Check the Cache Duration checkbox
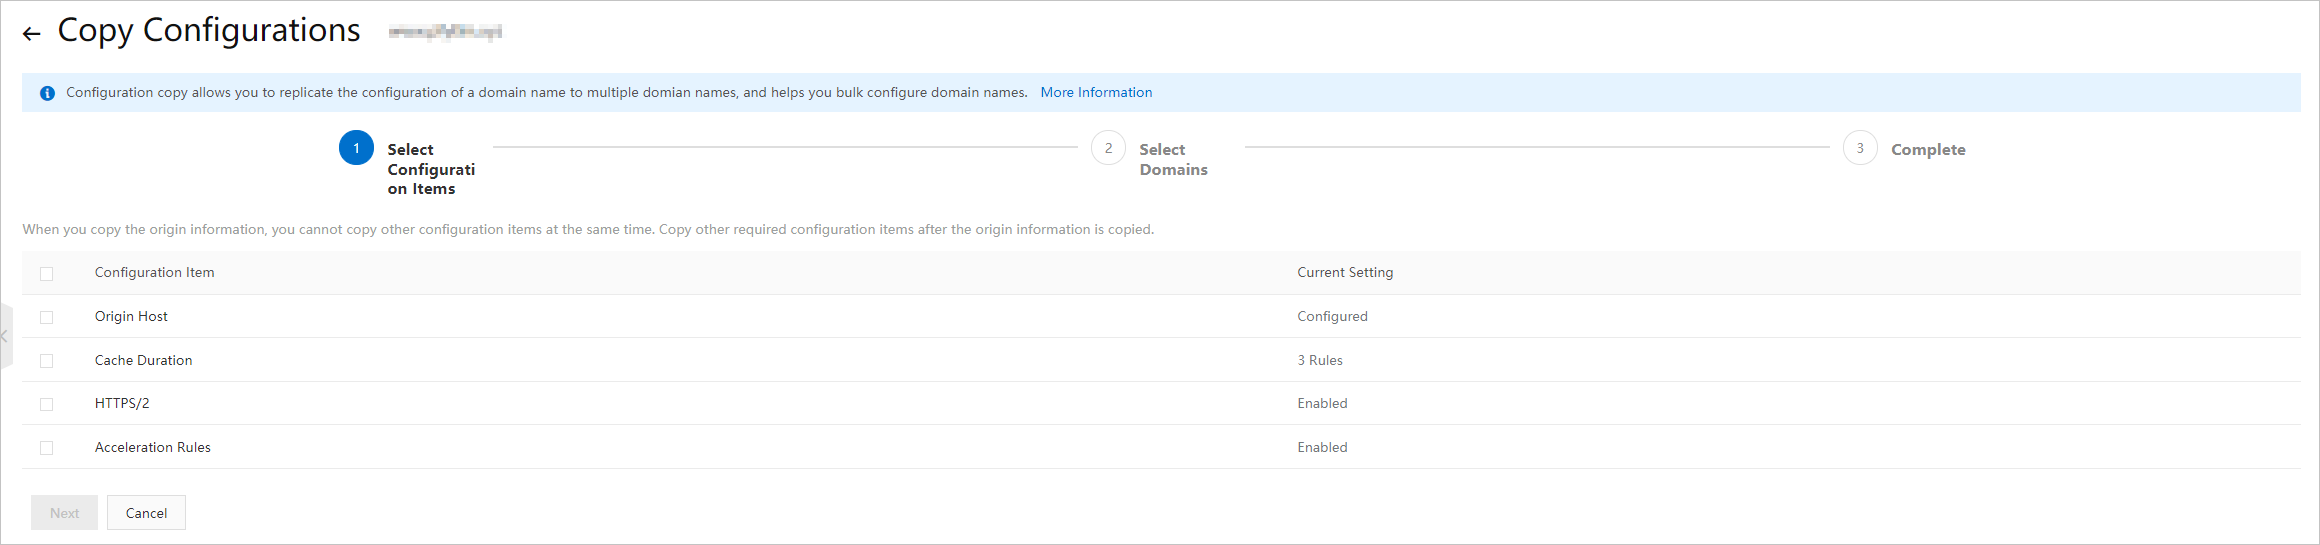 point(47,361)
